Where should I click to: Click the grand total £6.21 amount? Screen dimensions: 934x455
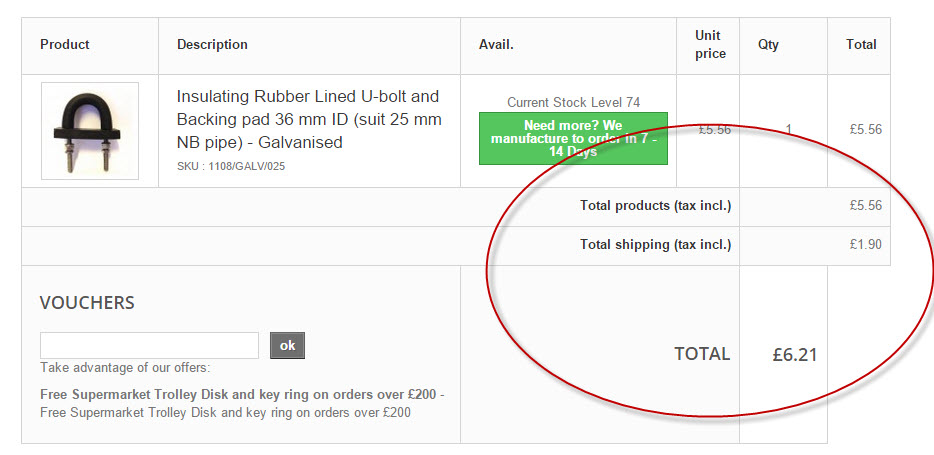795,354
